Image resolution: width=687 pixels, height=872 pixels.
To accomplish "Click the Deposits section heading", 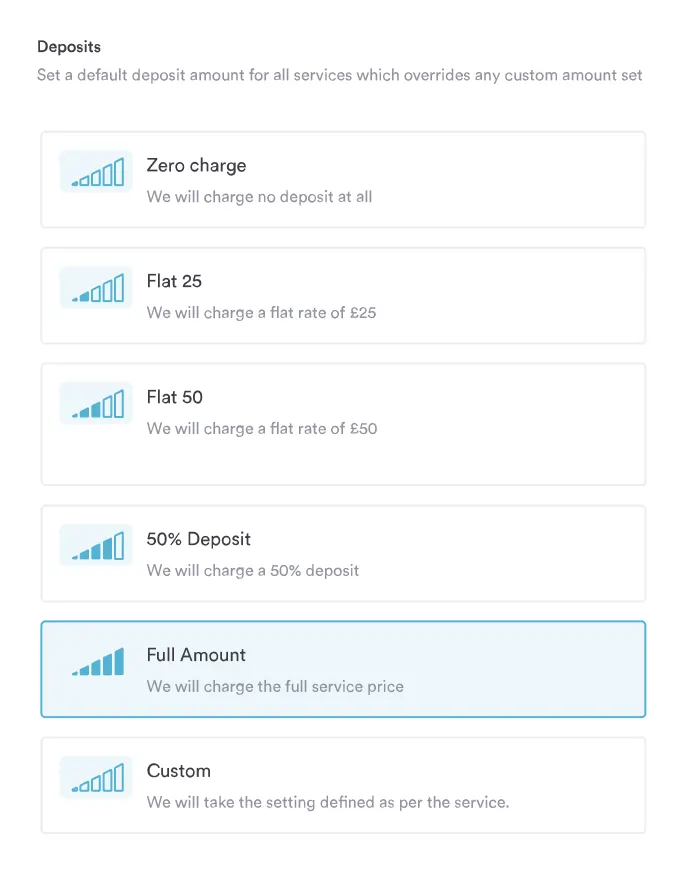I will (x=69, y=46).
